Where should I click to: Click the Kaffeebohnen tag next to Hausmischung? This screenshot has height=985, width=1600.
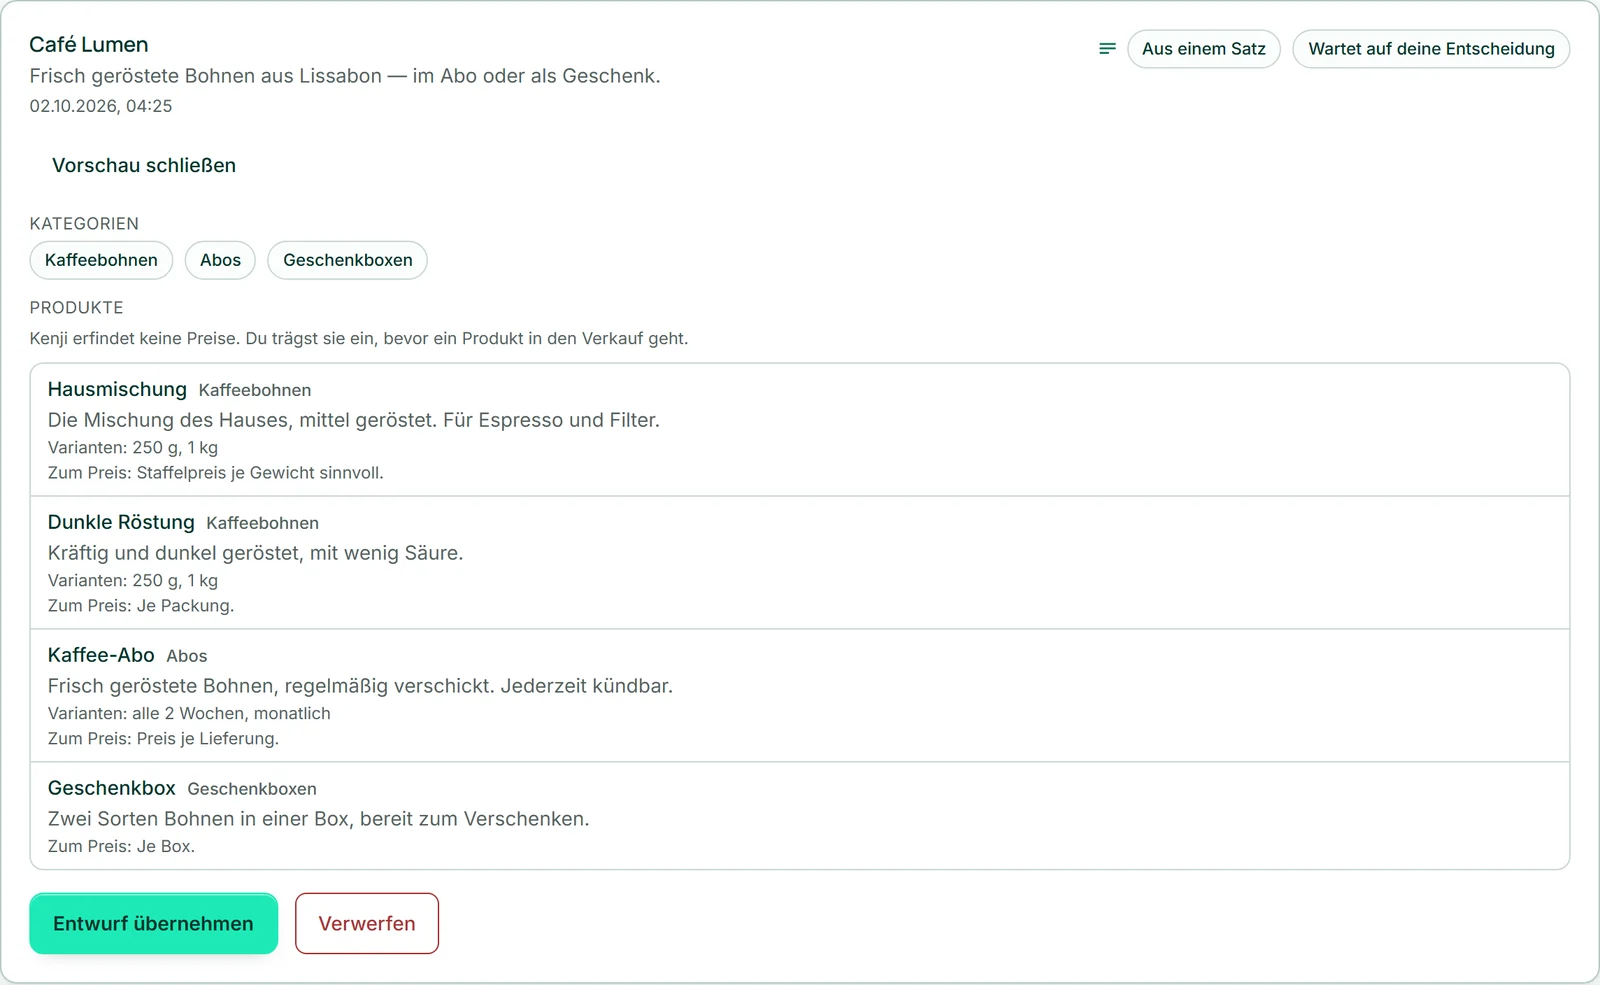pyautogui.click(x=255, y=390)
